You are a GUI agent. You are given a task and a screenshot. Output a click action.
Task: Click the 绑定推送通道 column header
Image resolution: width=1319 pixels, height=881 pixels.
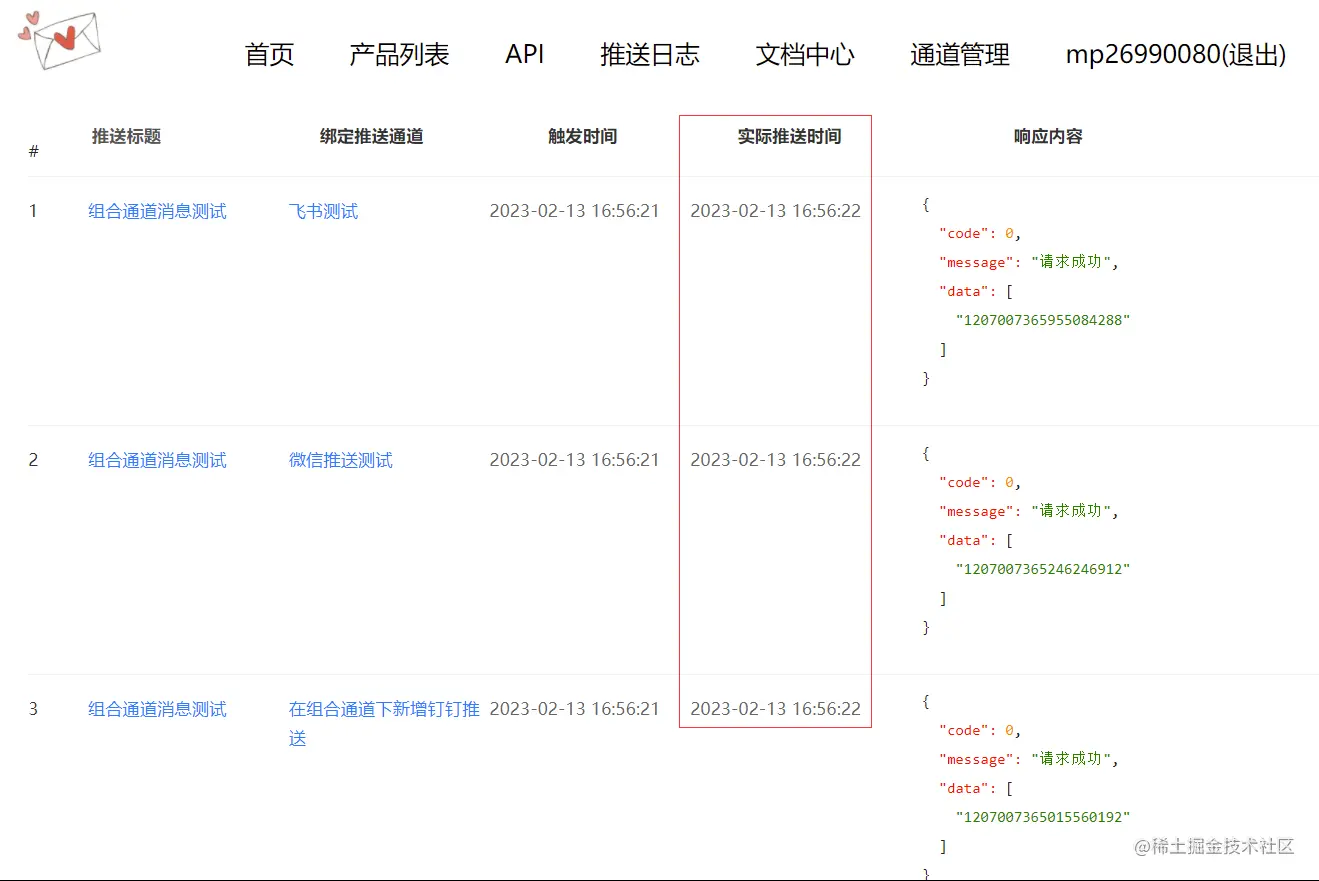coord(371,137)
